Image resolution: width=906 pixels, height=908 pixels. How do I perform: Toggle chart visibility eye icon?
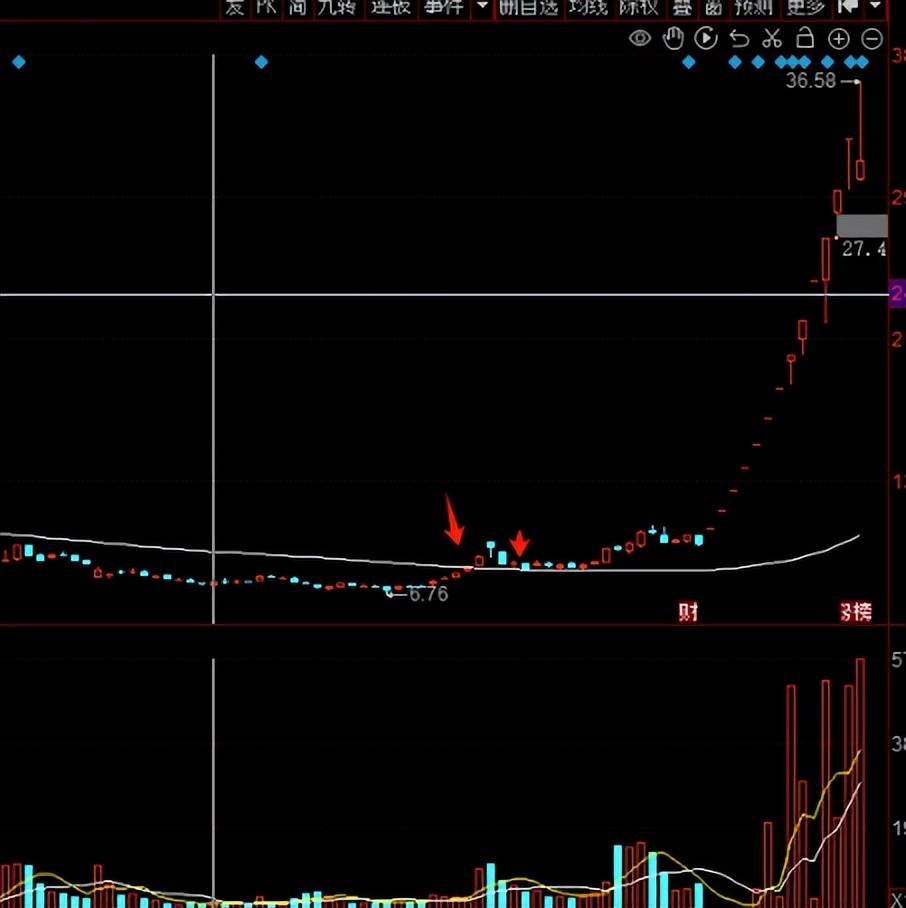point(640,39)
